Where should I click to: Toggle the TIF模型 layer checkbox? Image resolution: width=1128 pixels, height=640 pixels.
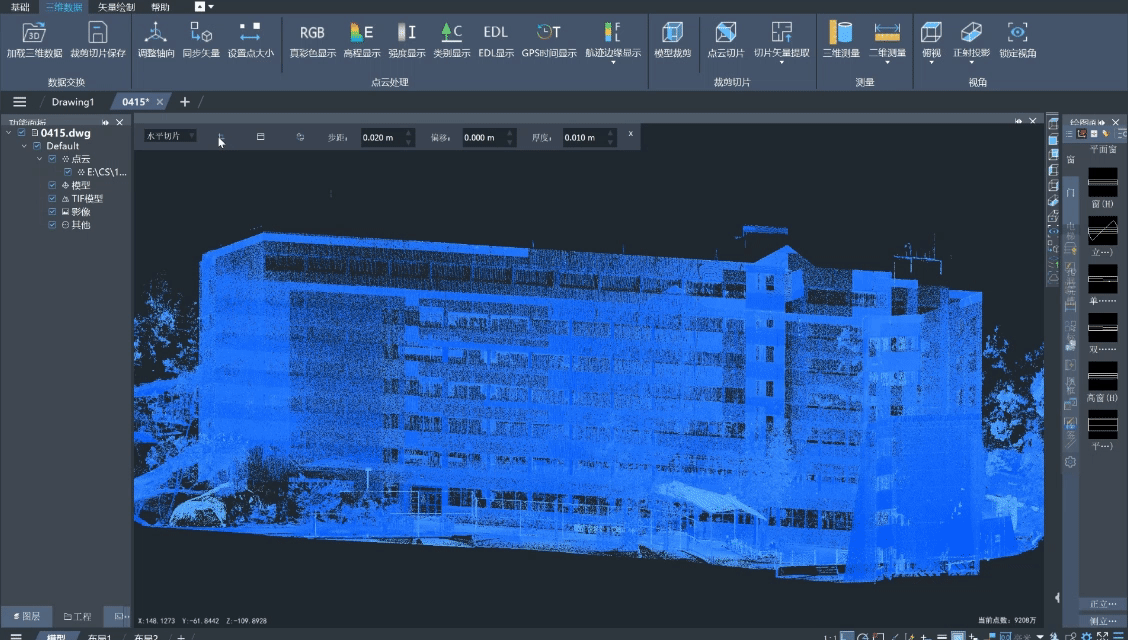coord(52,199)
